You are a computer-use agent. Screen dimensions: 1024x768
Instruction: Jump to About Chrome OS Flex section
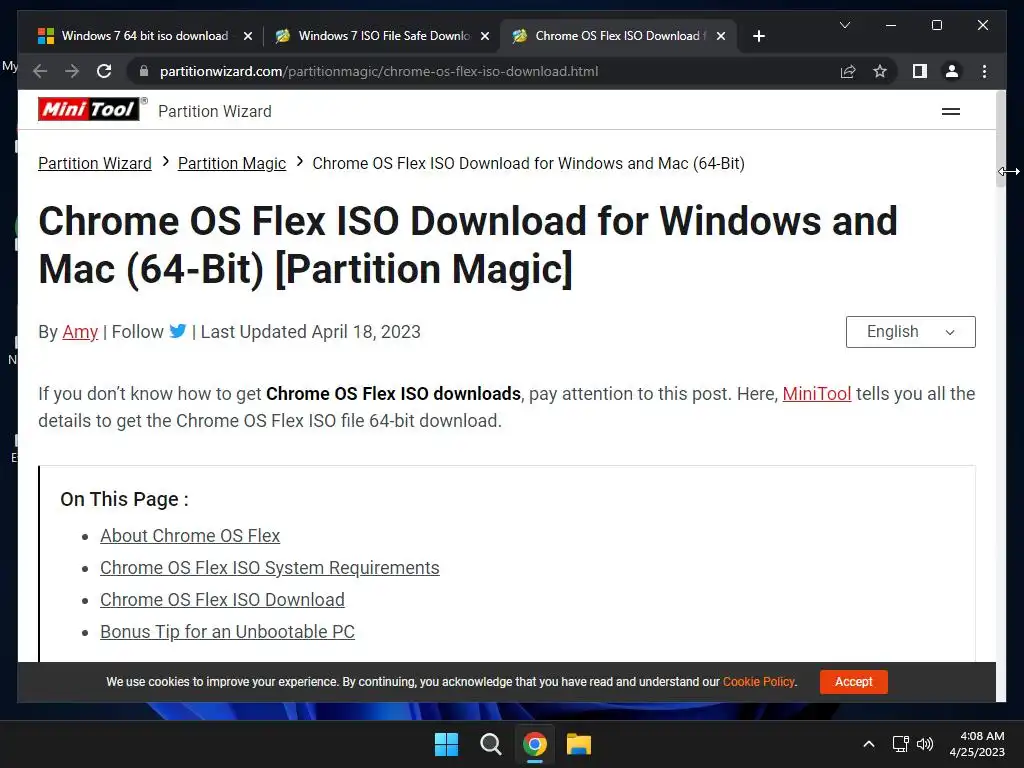(190, 536)
